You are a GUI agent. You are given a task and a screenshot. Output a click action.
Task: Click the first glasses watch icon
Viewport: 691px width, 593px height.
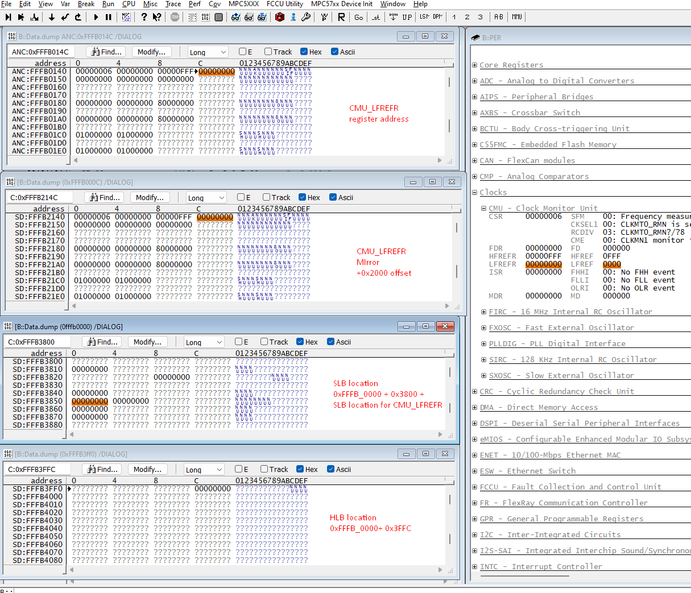pyautogui.click(x=236, y=17)
